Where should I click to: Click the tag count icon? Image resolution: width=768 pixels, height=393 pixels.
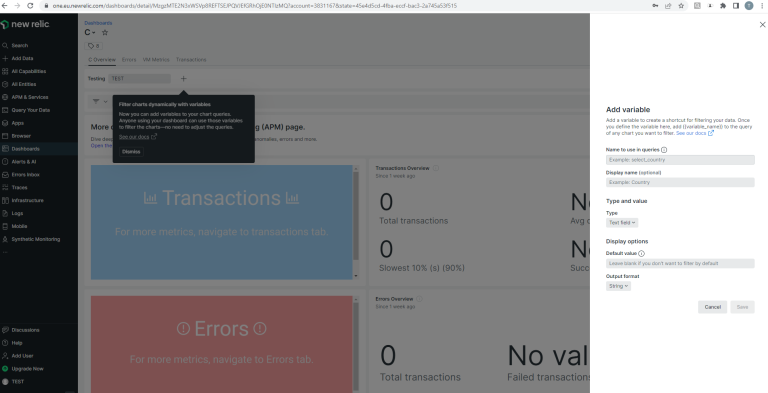(x=93, y=46)
